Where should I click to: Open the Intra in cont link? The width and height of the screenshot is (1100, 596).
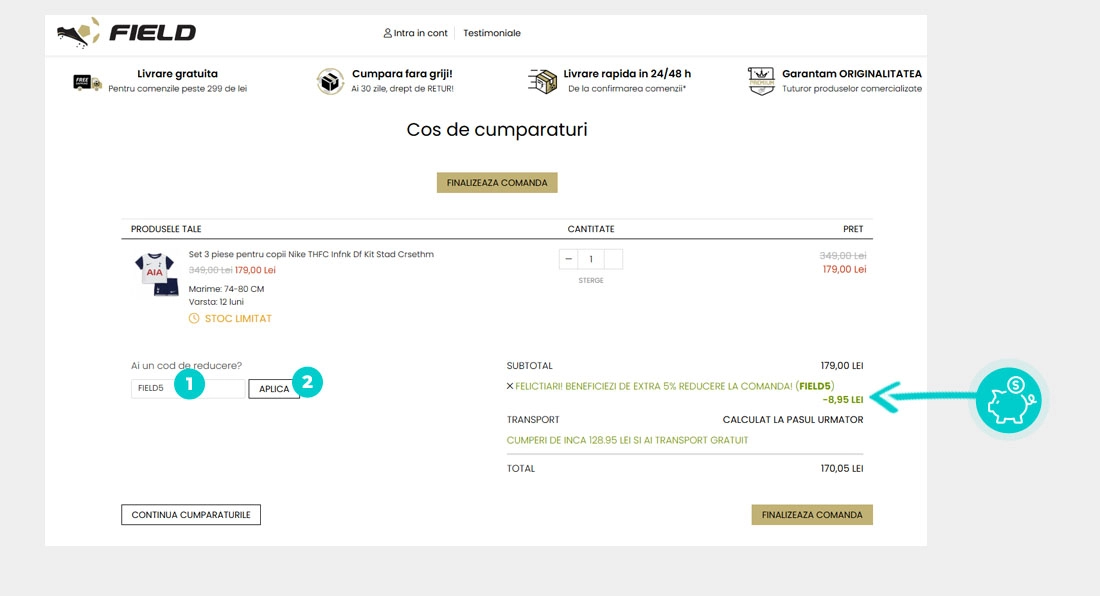(420, 33)
